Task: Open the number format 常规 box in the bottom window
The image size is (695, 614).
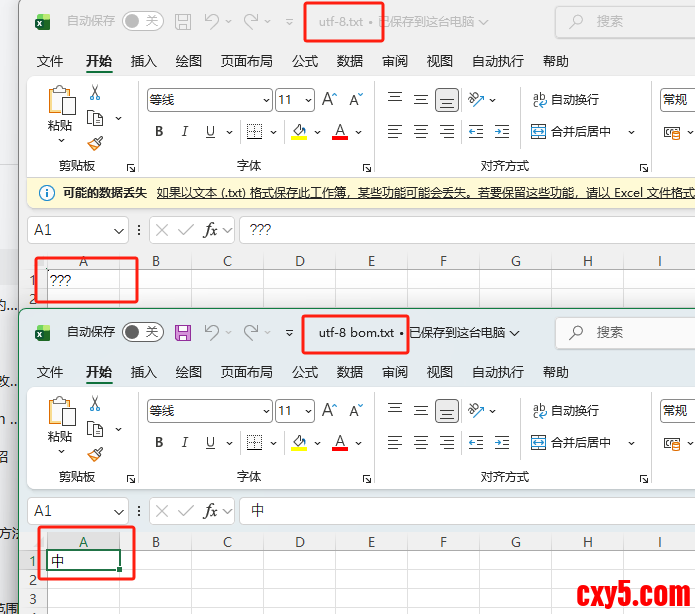Action: [677, 411]
